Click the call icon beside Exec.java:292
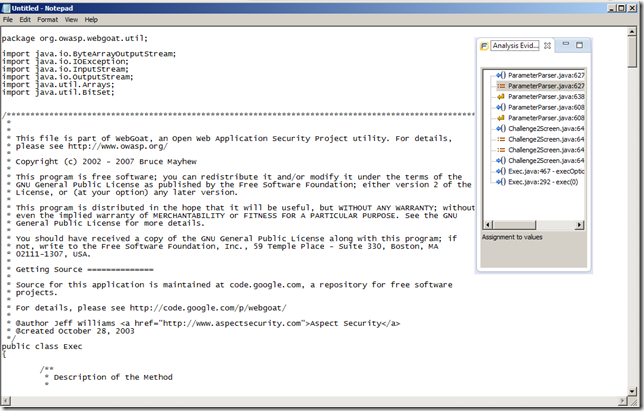The height and width of the screenshot is (411, 644). click(x=501, y=182)
